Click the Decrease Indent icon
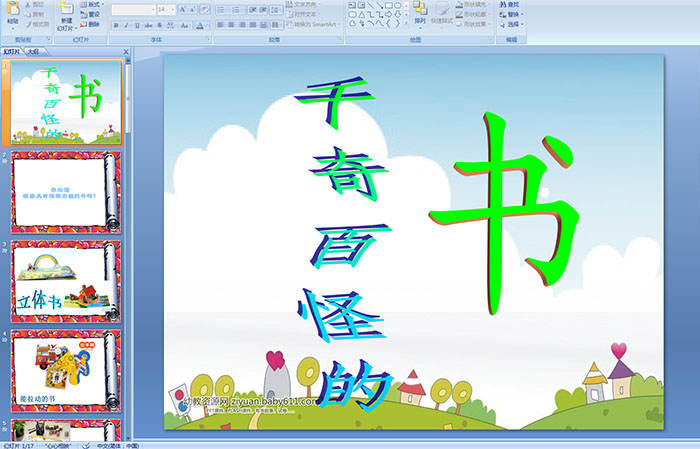This screenshot has width=700, height=449. [x=253, y=9]
